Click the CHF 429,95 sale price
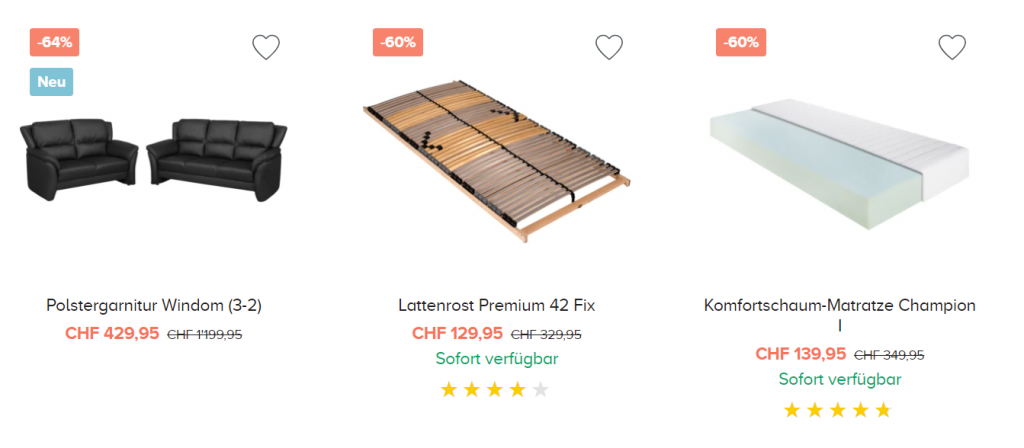Screen dimensions: 1024x448 (x=112, y=334)
